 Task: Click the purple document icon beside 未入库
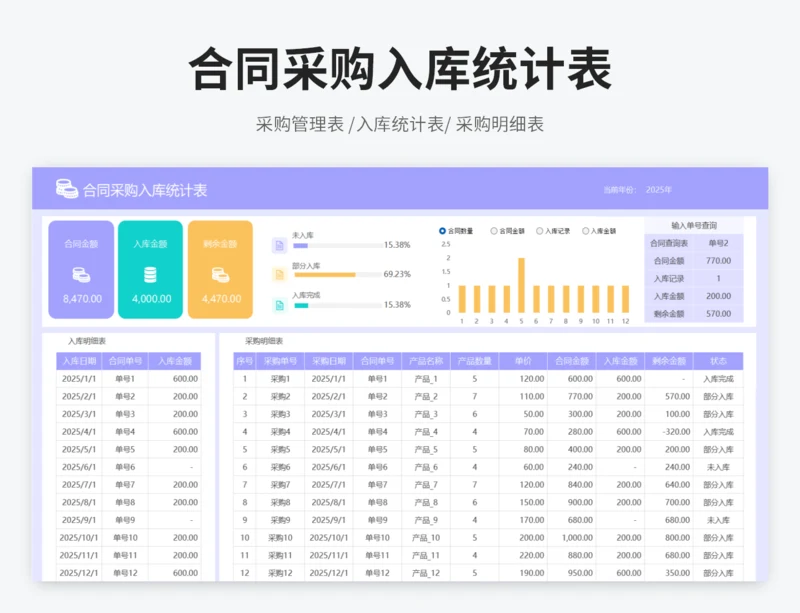click(279, 246)
